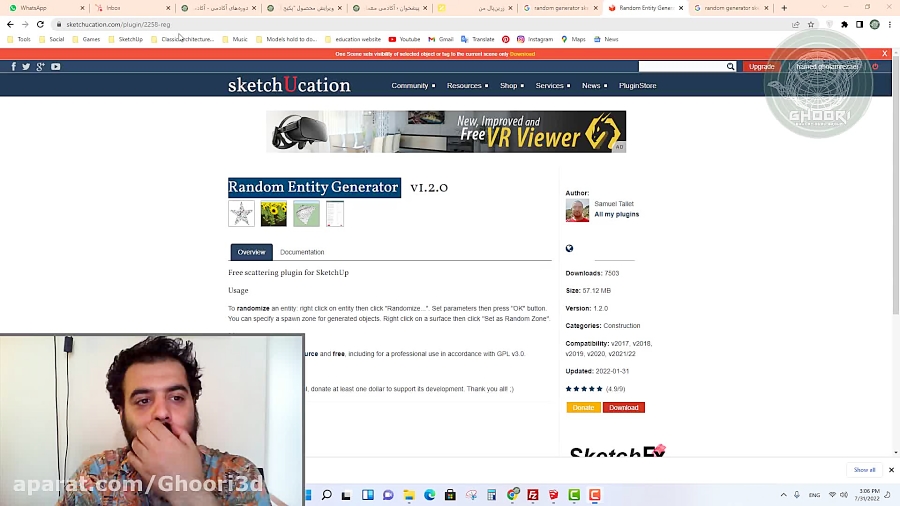This screenshot has width=900, height=506.
Task: Open the share page icon in address bar
Action: (x=796, y=24)
